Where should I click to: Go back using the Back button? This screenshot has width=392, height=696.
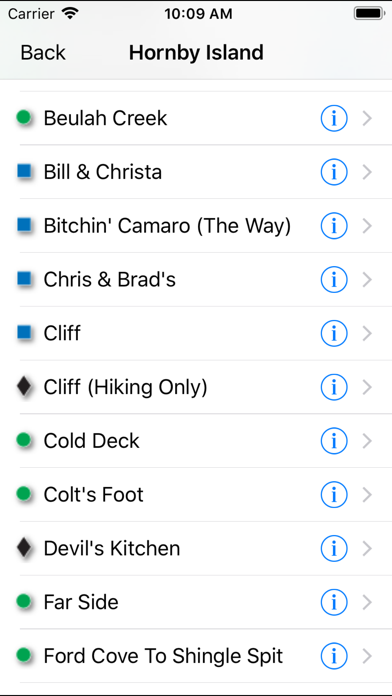[43, 53]
